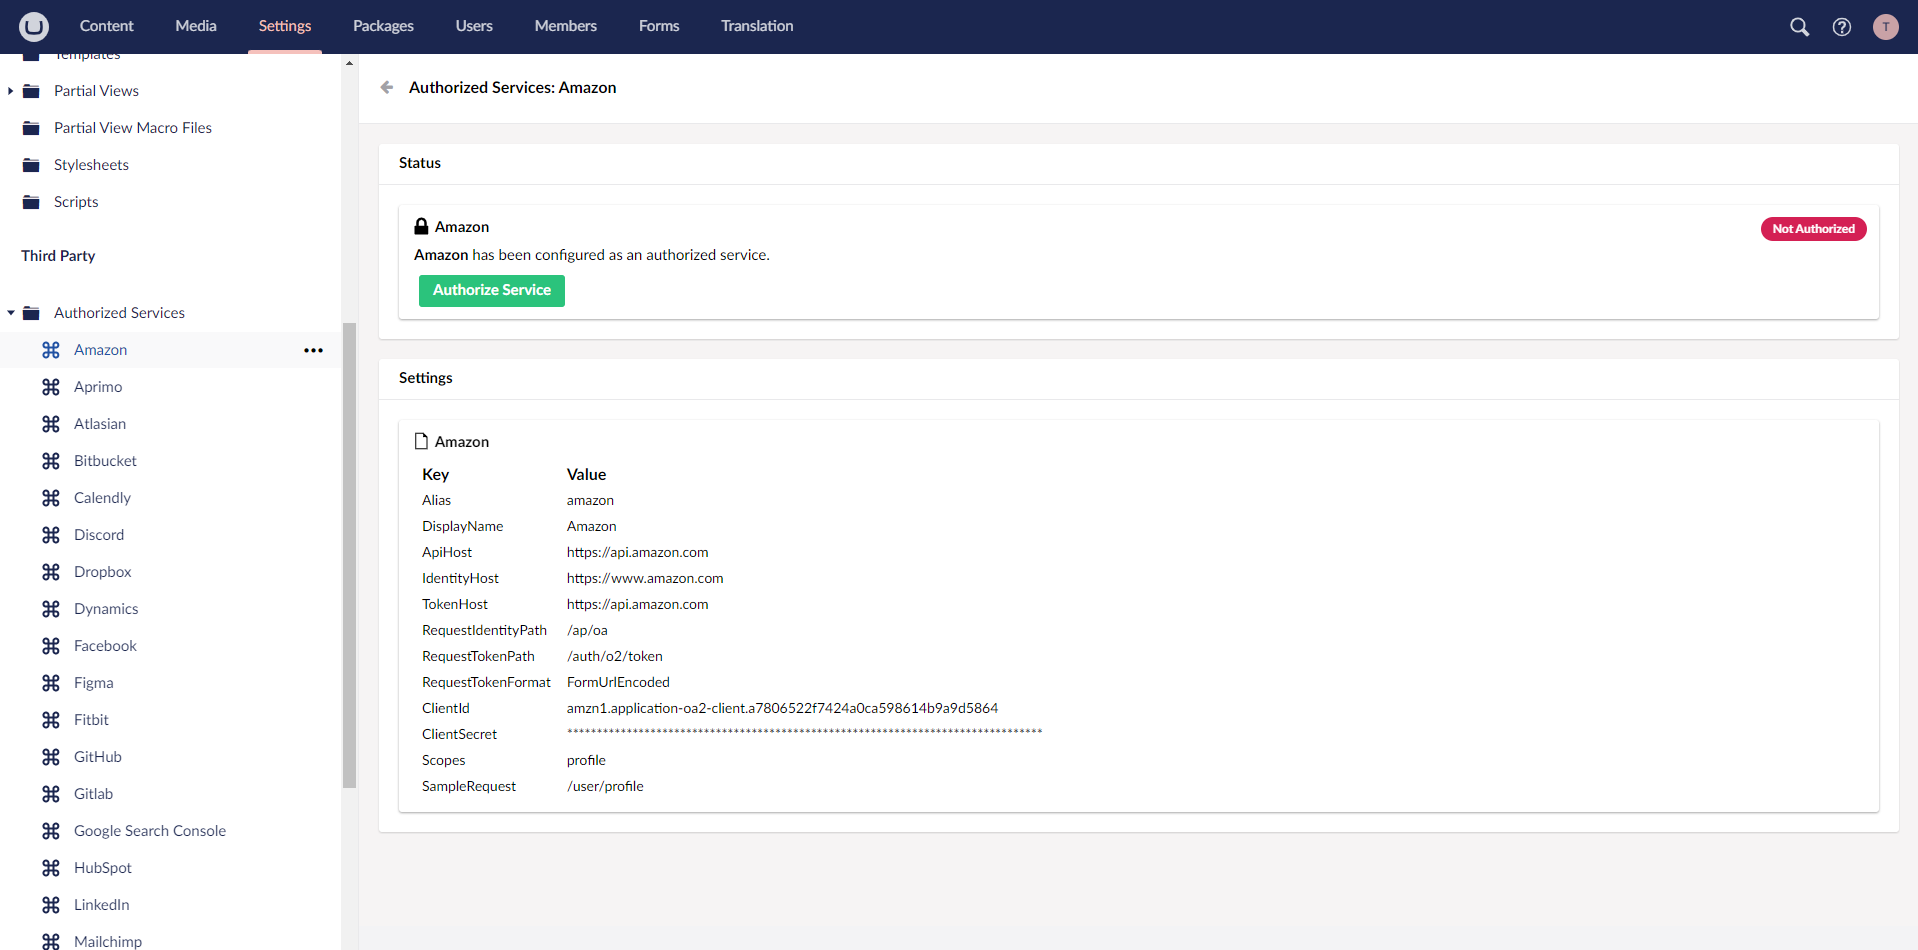1918x950 pixels.
Task: Click the Not Authorized status badge
Action: 1813,229
